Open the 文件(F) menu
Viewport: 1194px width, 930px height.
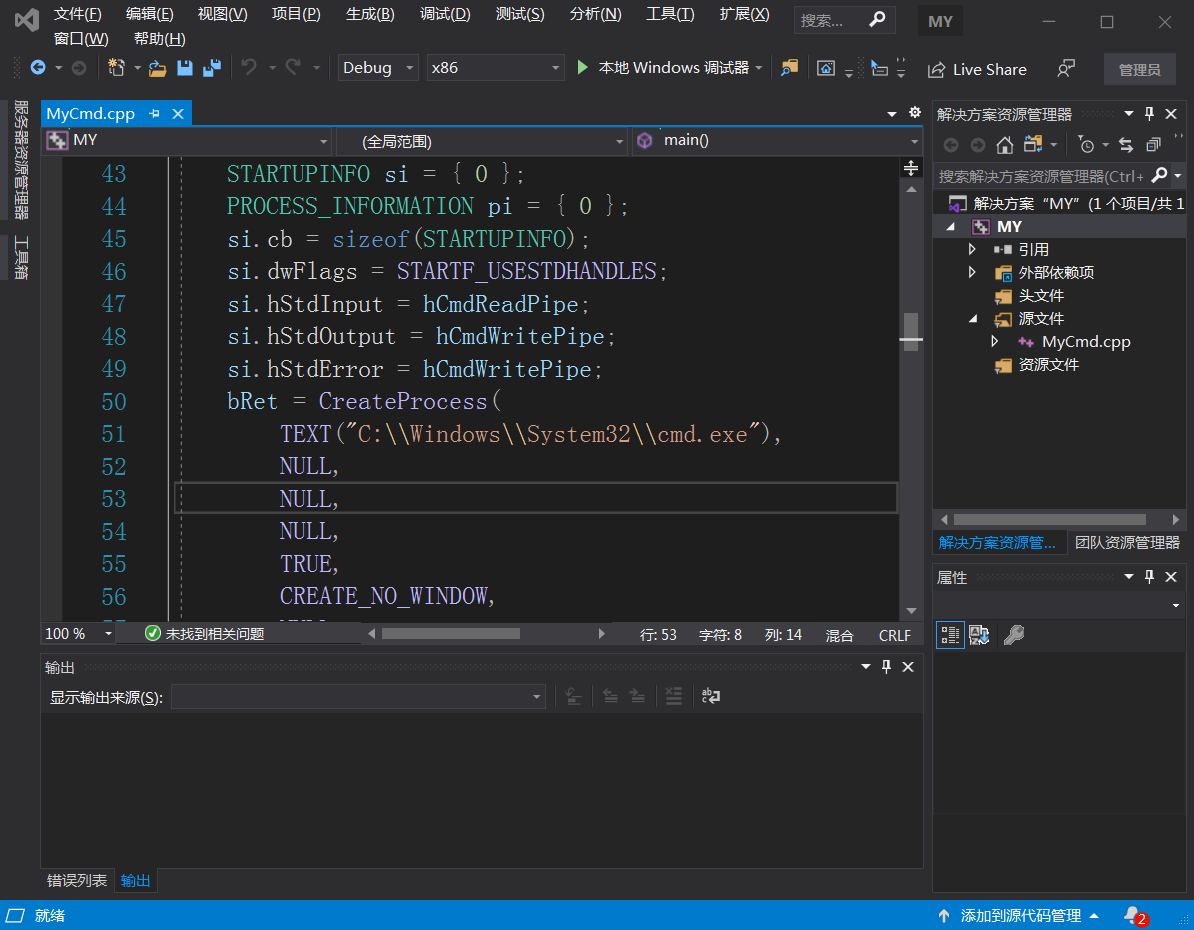coord(78,14)
